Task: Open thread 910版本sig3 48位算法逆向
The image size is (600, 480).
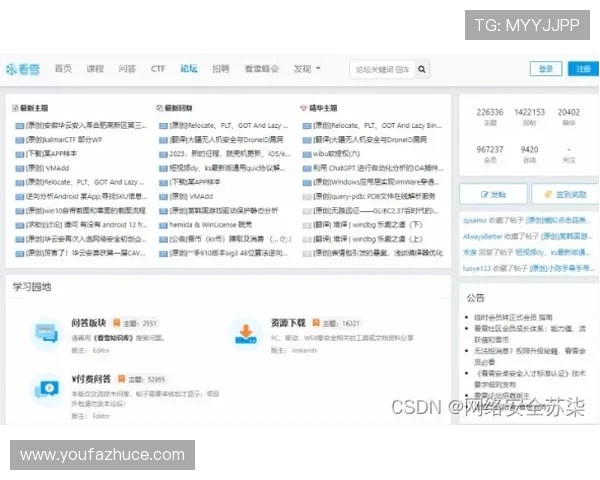Action: coord(228,253)
